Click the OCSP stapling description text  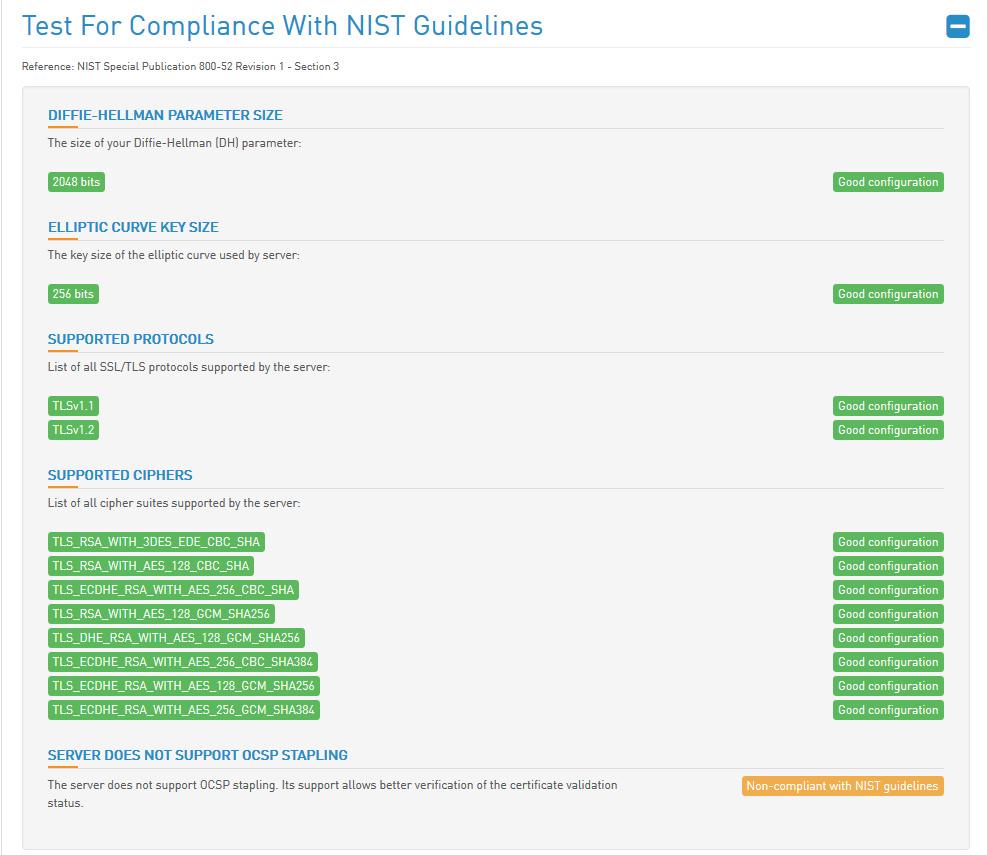point(332,794)
